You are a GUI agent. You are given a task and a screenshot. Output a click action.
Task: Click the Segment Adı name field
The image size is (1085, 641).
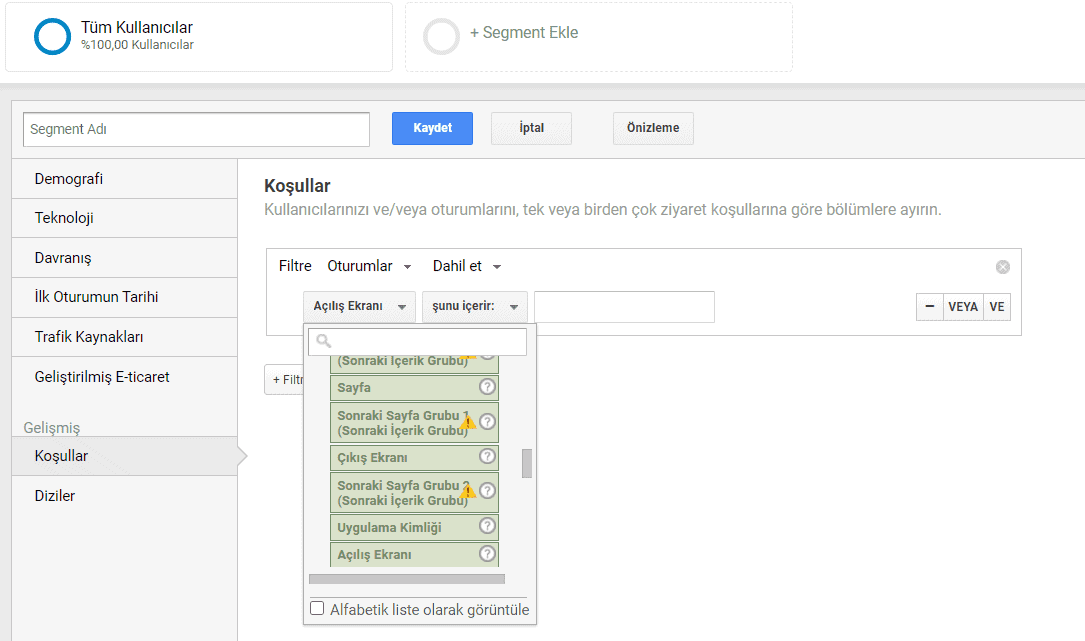pyautogui.click(x=196, y=130)
